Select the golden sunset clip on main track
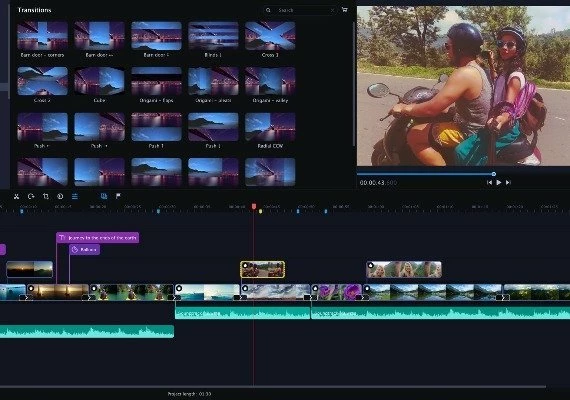The width and height of the screenshot is (570, 400). pyautogui.click(x=58, y=292)
